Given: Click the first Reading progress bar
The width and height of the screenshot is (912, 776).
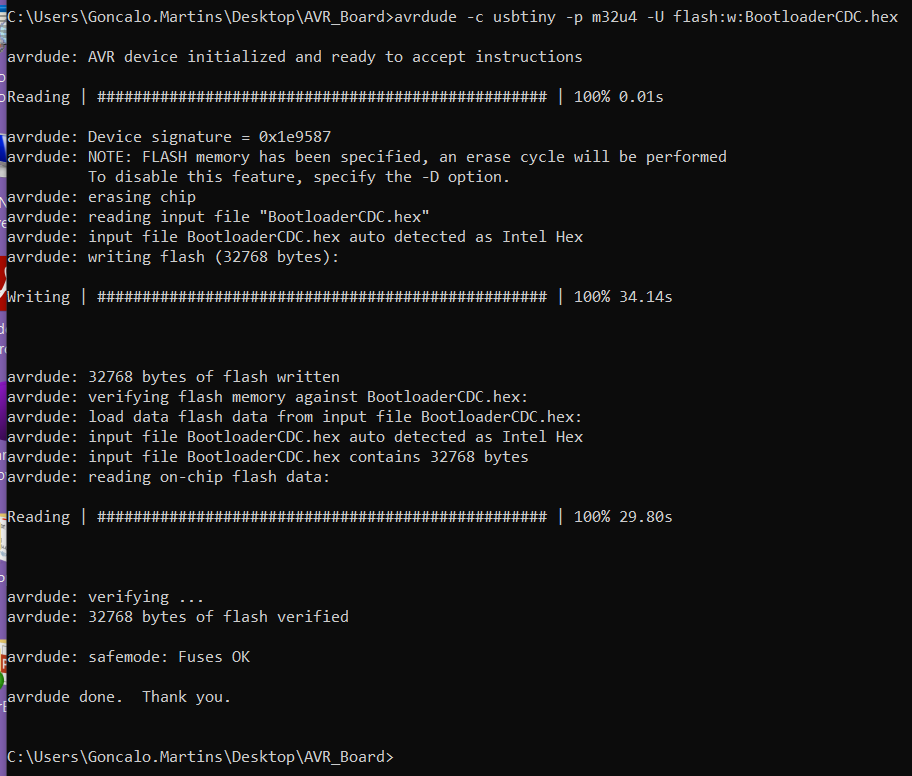Looking at the screenshot, I should click(x=322, y=97).
